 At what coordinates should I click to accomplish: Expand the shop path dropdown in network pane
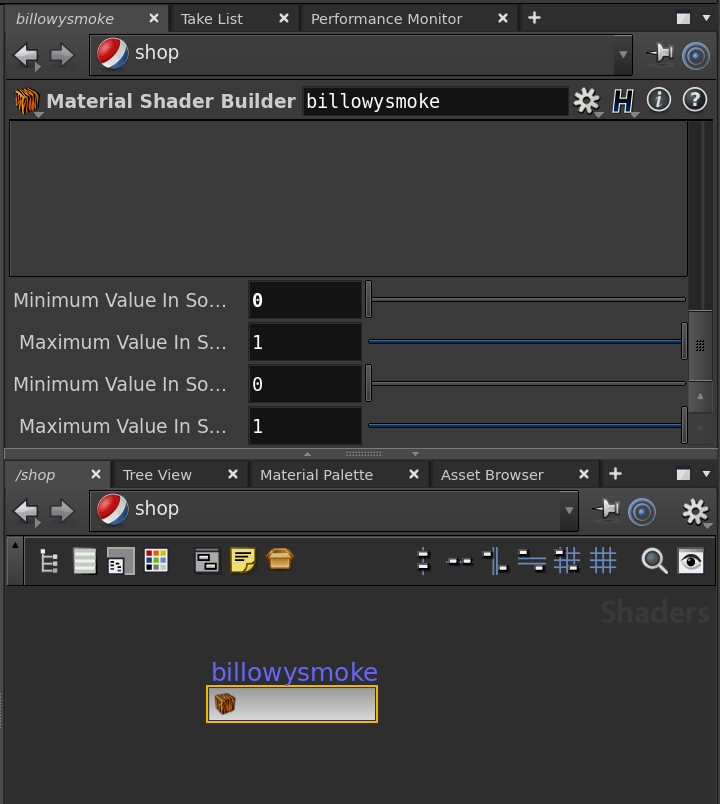(569, 511)
